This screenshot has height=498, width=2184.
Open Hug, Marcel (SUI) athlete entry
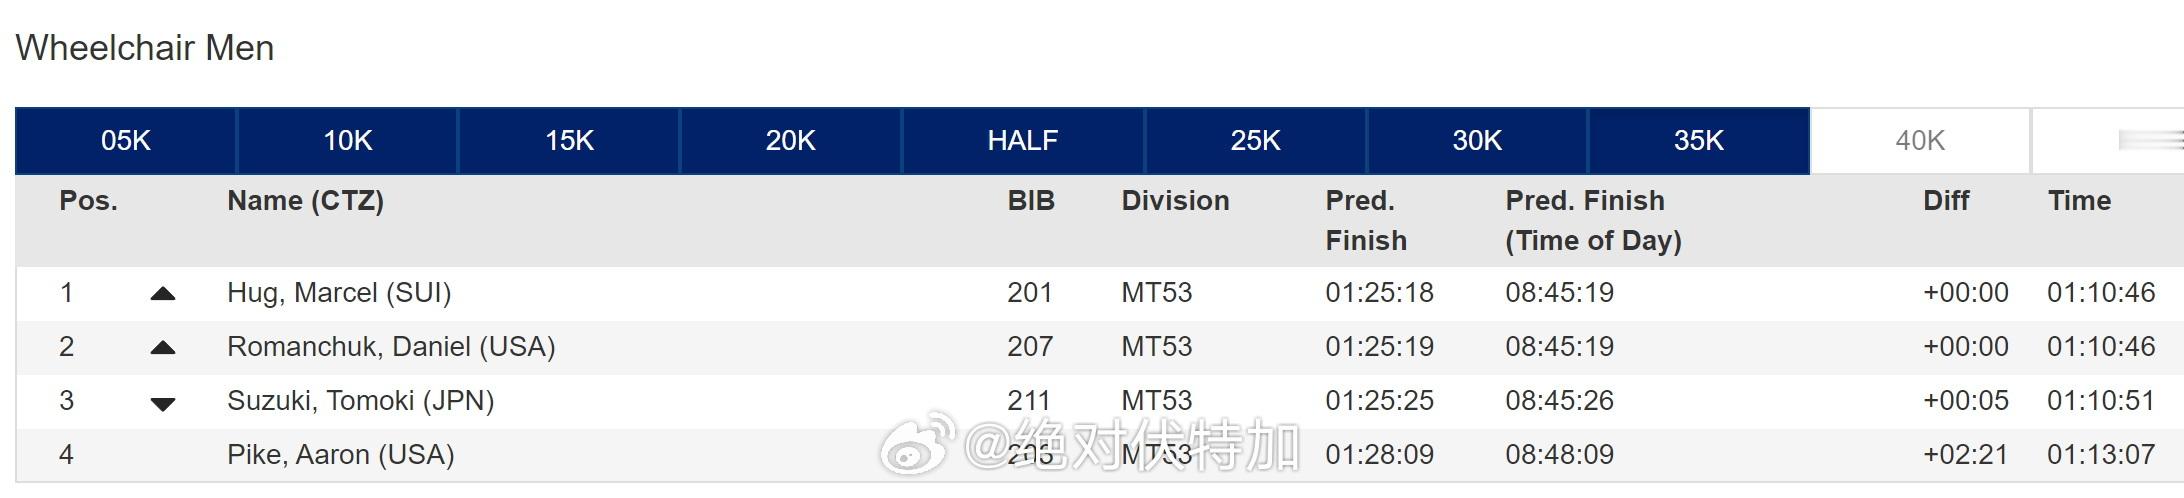pyautogui.click(x=339, y=293)
